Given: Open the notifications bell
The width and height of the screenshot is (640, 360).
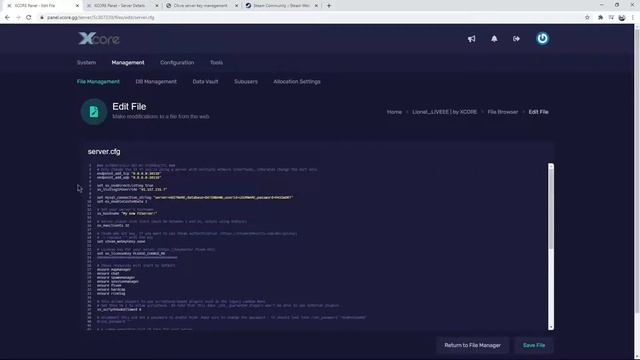Looking at the screenshot, I should pyautogui.click(x=494, y=39).
